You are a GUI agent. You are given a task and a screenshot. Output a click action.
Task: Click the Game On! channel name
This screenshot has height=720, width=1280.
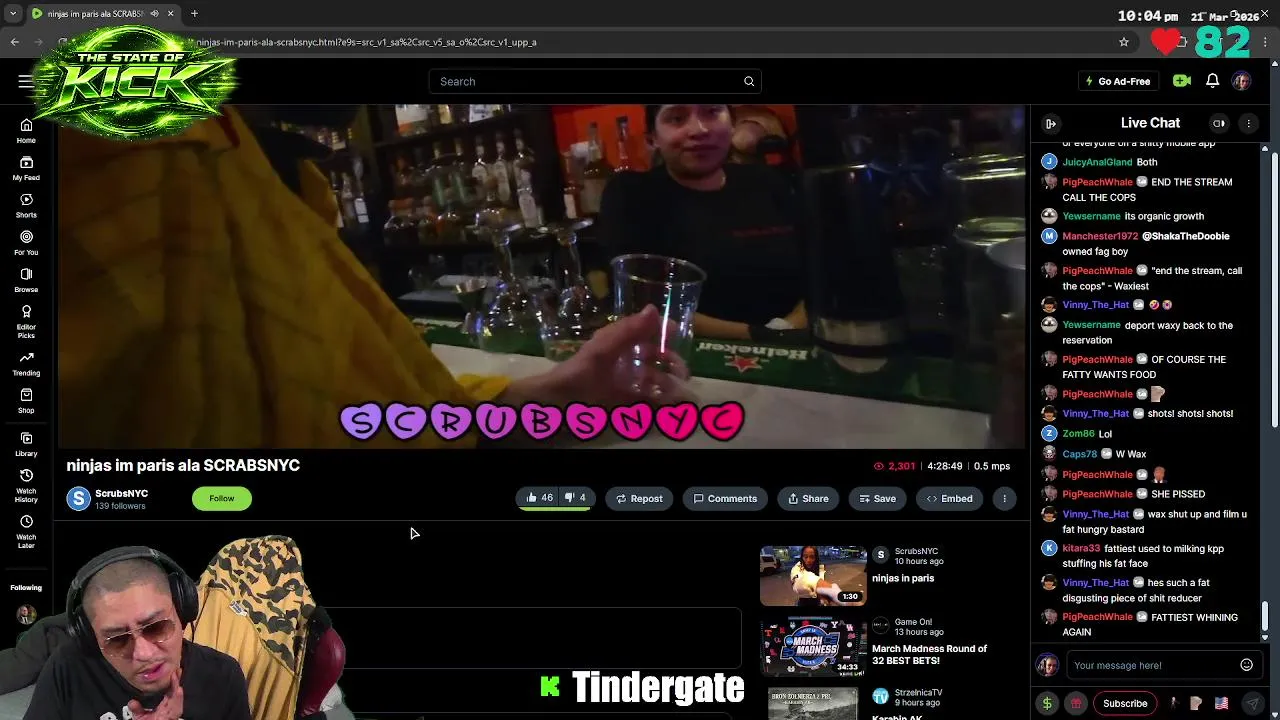point(913,622)
